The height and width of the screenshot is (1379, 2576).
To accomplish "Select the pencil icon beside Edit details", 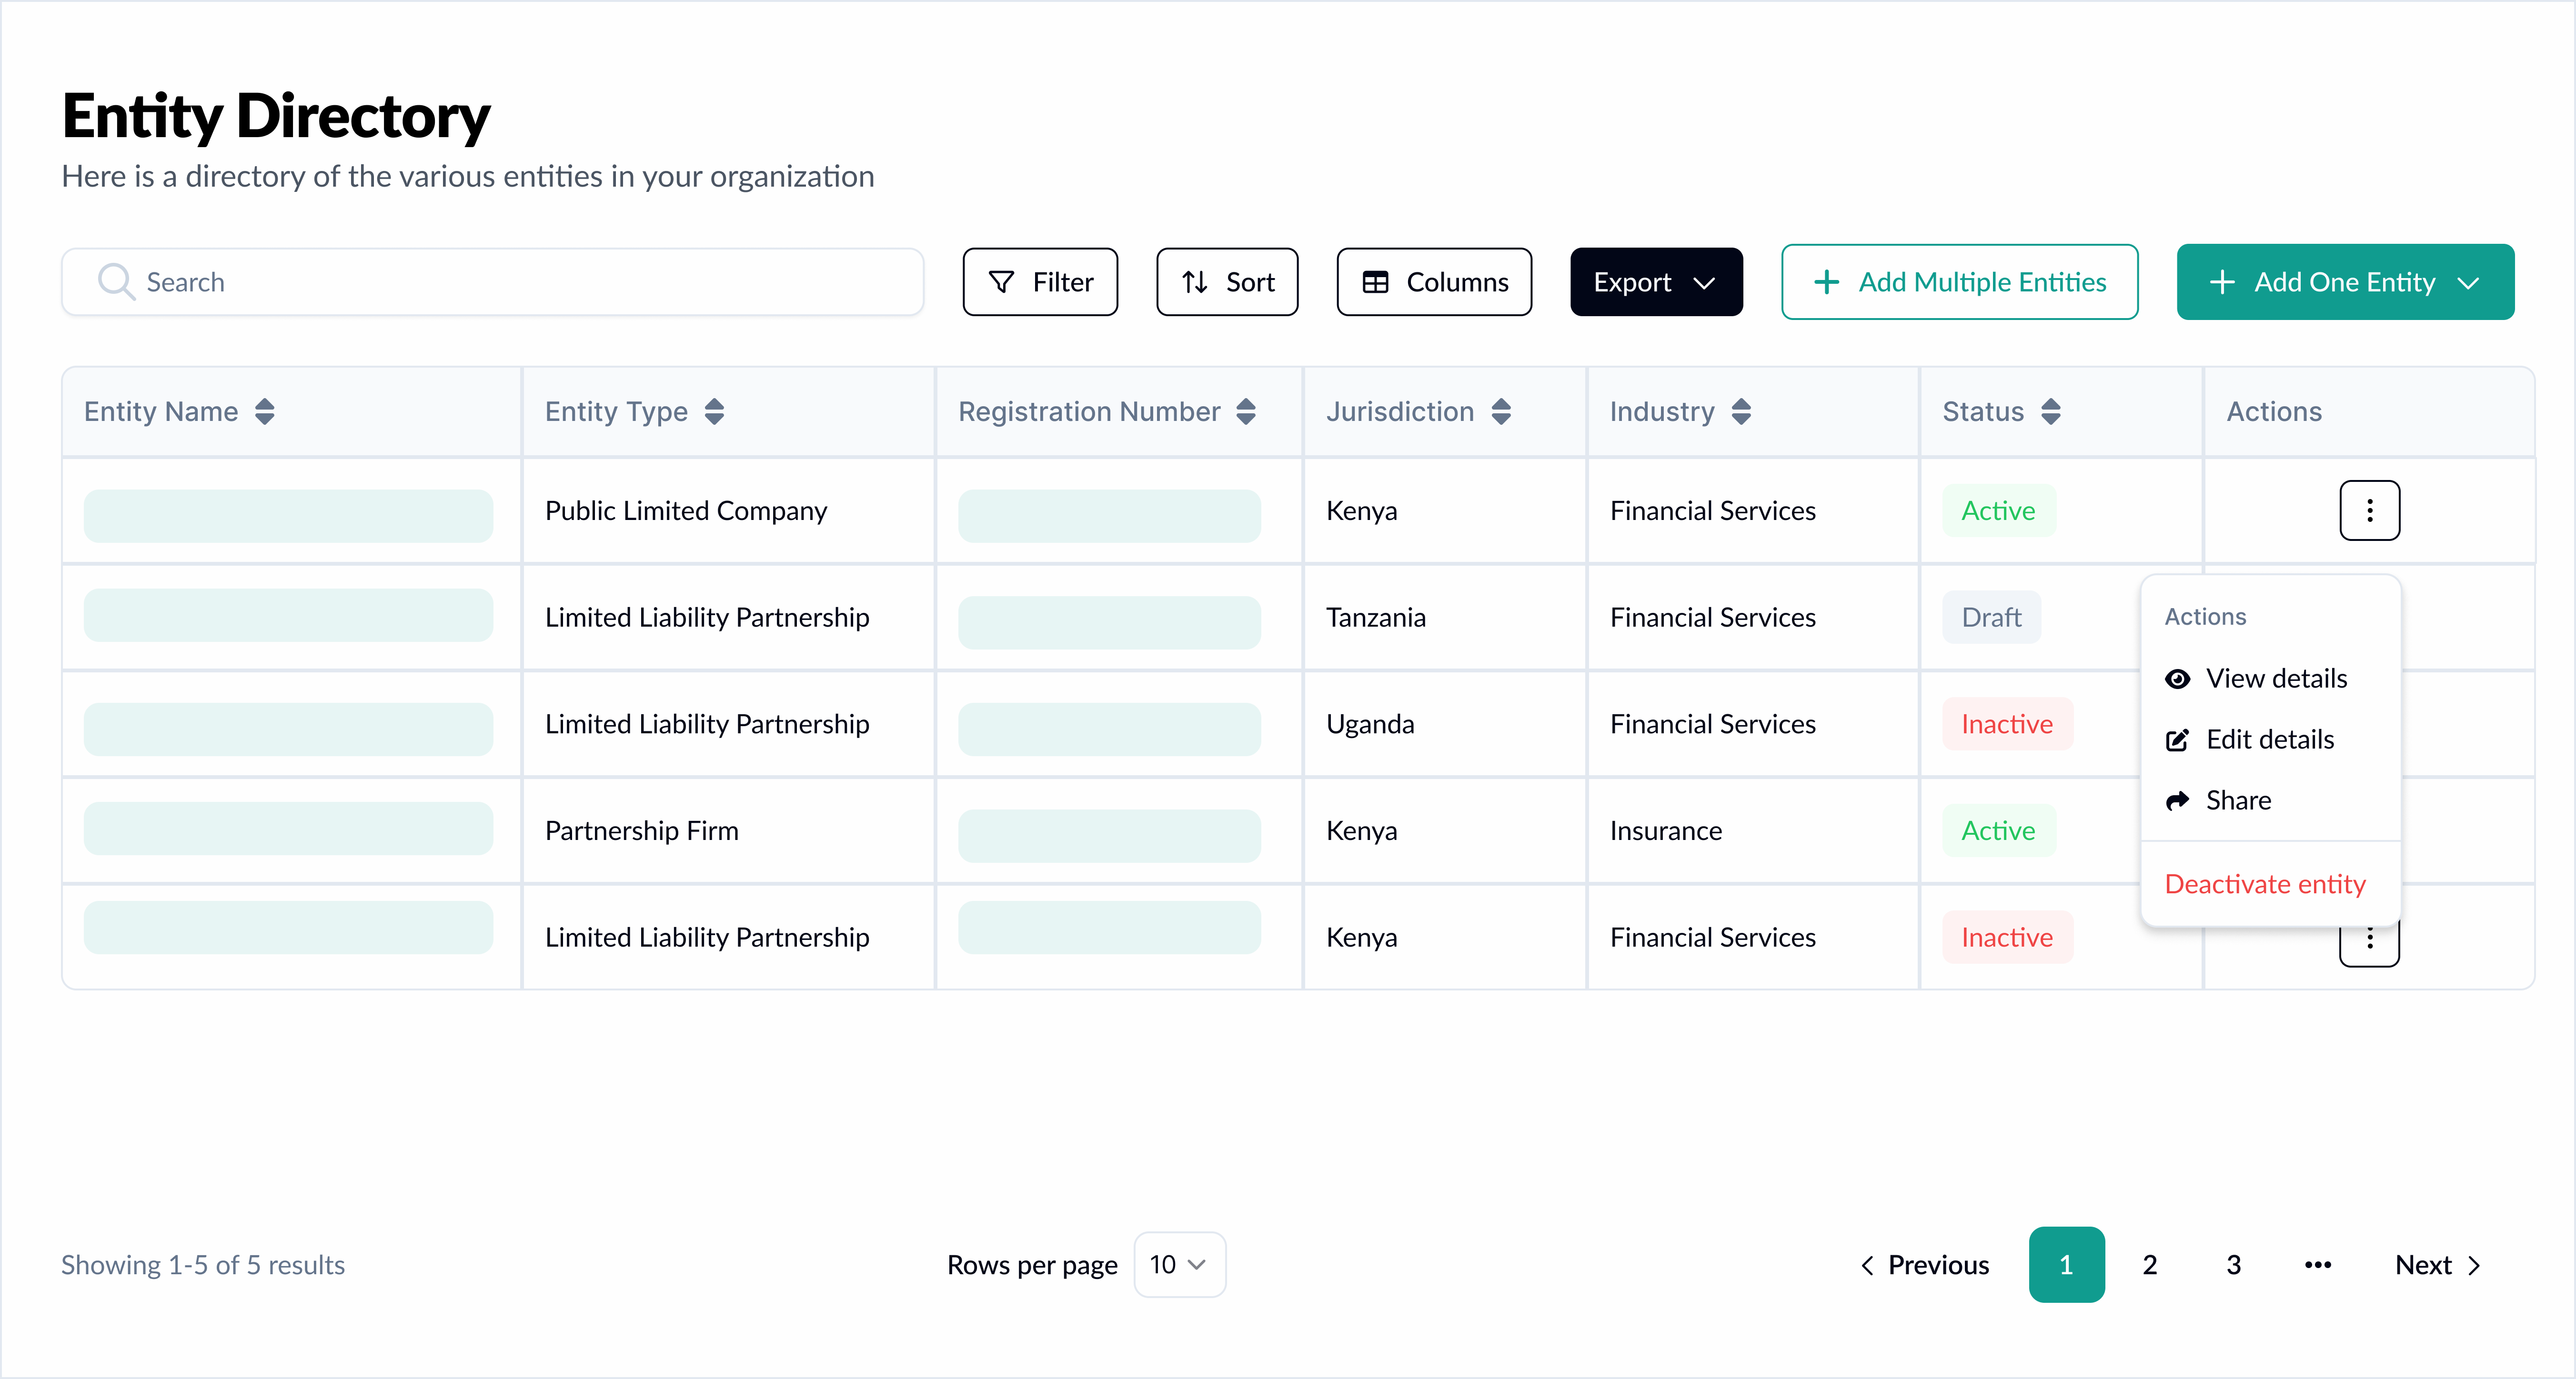I will [2178, 739].
